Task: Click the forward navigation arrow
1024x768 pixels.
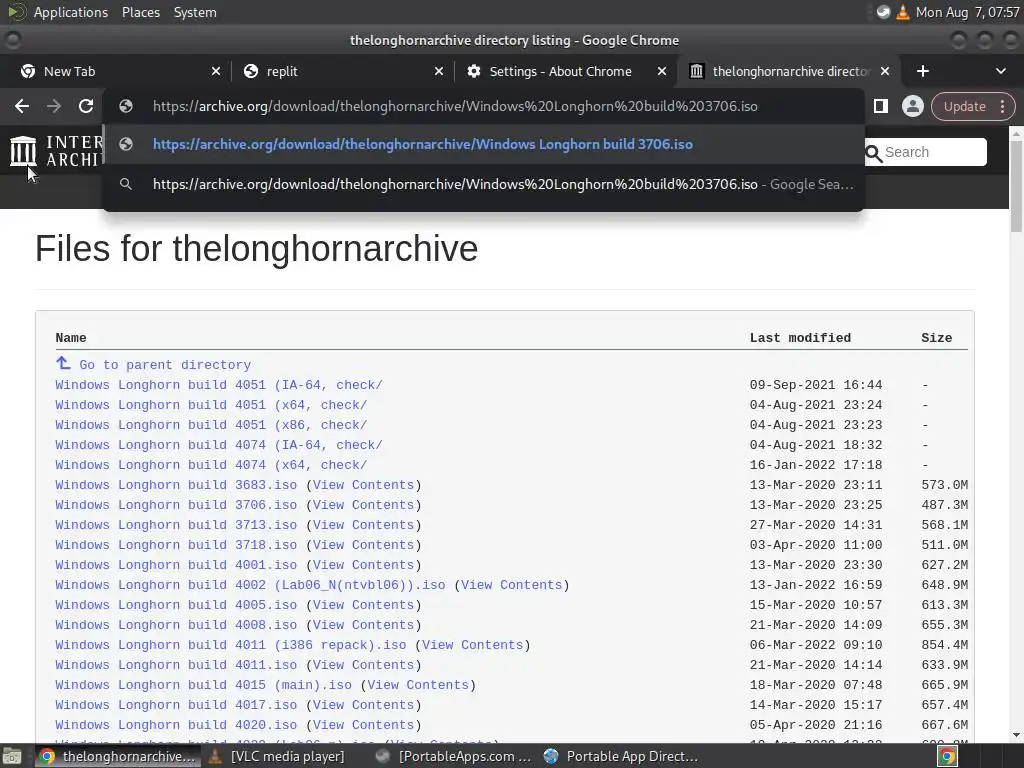Action: (54, 106)
